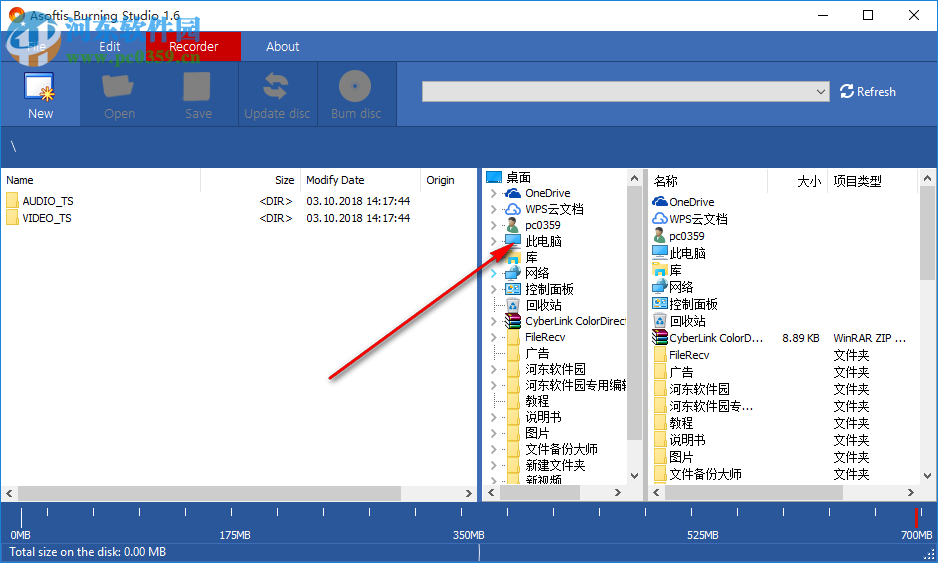938x563 pixels.
Task: Expand pc0359 tree node
Action: pyautogui.click(x=494, y=225)
